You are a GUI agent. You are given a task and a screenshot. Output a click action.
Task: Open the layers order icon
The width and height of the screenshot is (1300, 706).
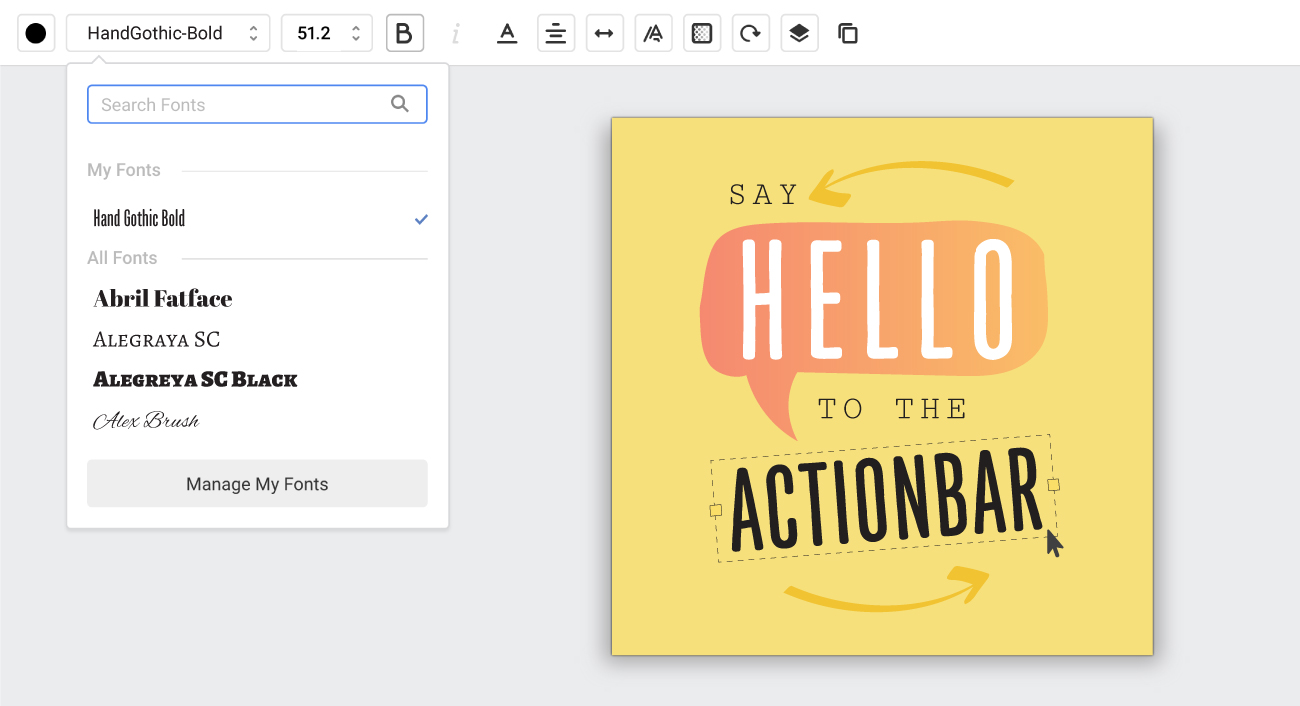pos(799,34)
